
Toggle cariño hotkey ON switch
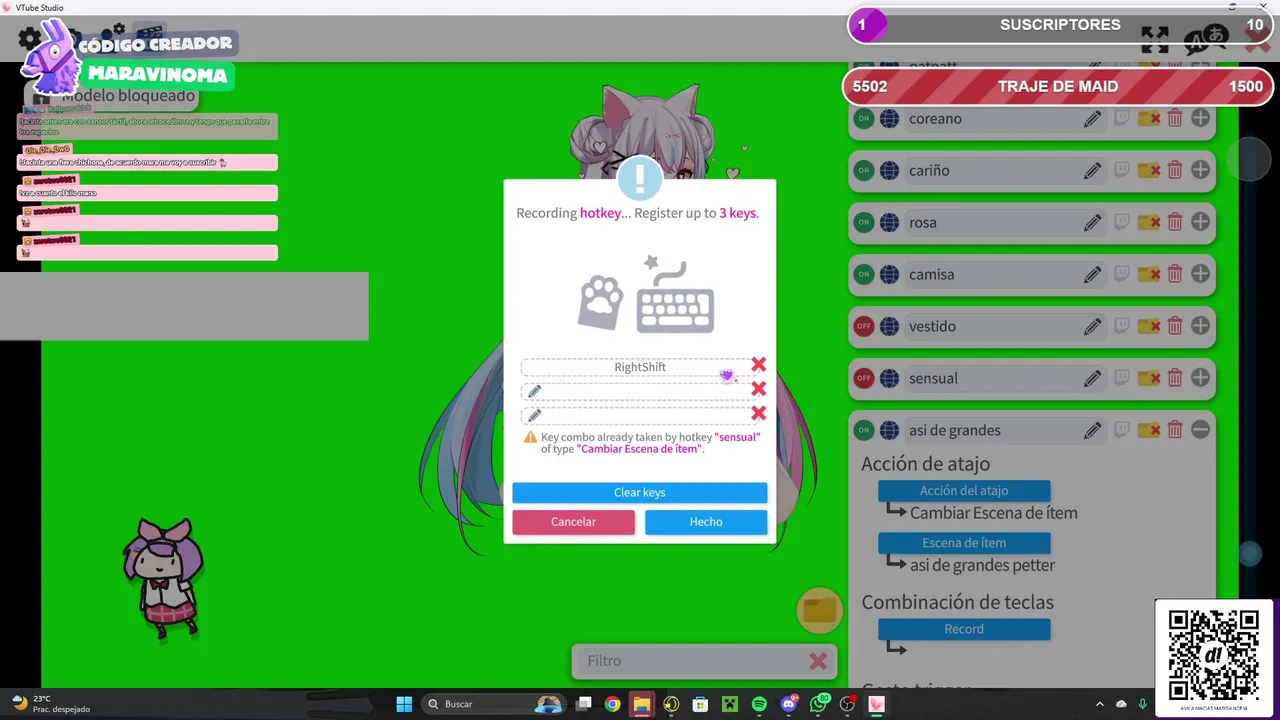click(863, 171)
